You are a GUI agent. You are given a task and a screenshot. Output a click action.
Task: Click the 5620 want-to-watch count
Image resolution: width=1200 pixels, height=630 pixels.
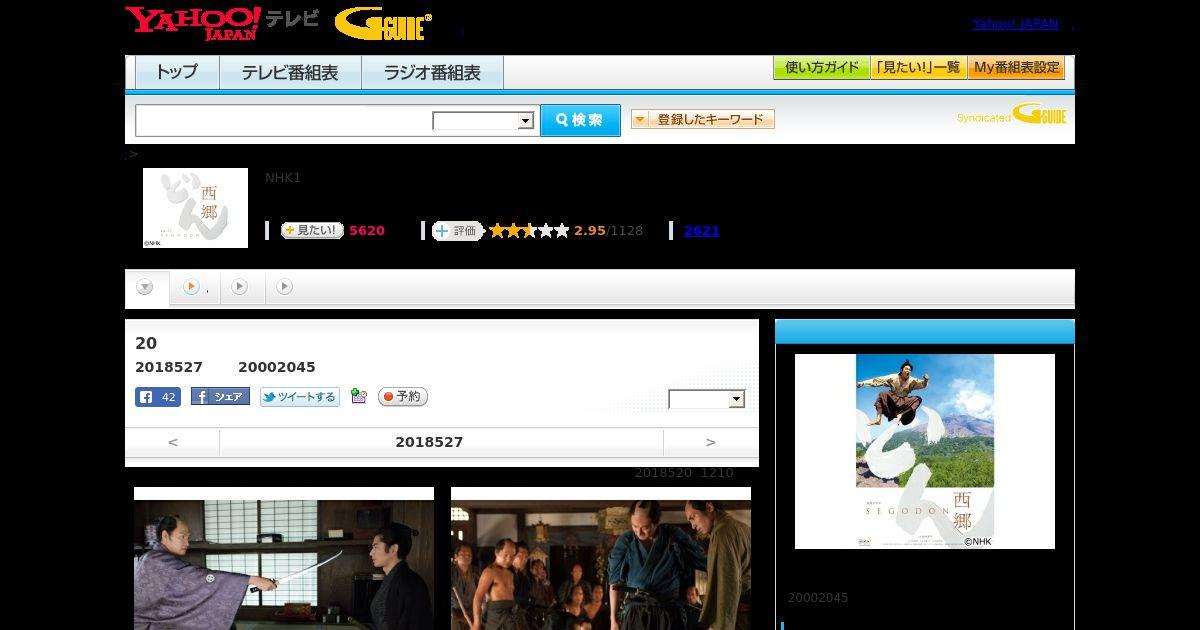(367, 231)
